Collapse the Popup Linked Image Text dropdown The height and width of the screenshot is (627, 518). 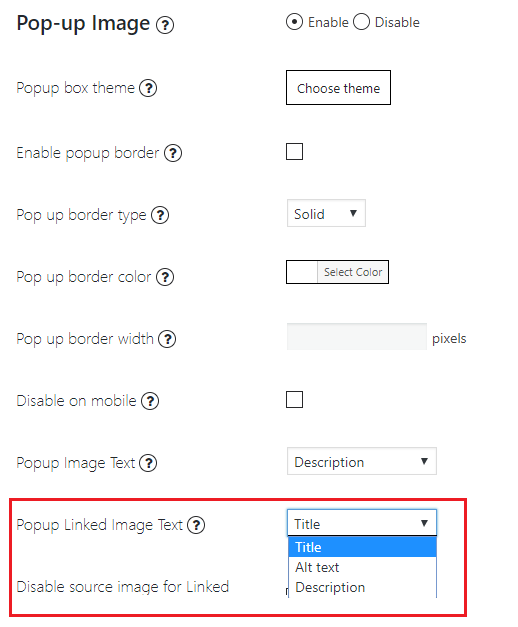pos(362,523)
